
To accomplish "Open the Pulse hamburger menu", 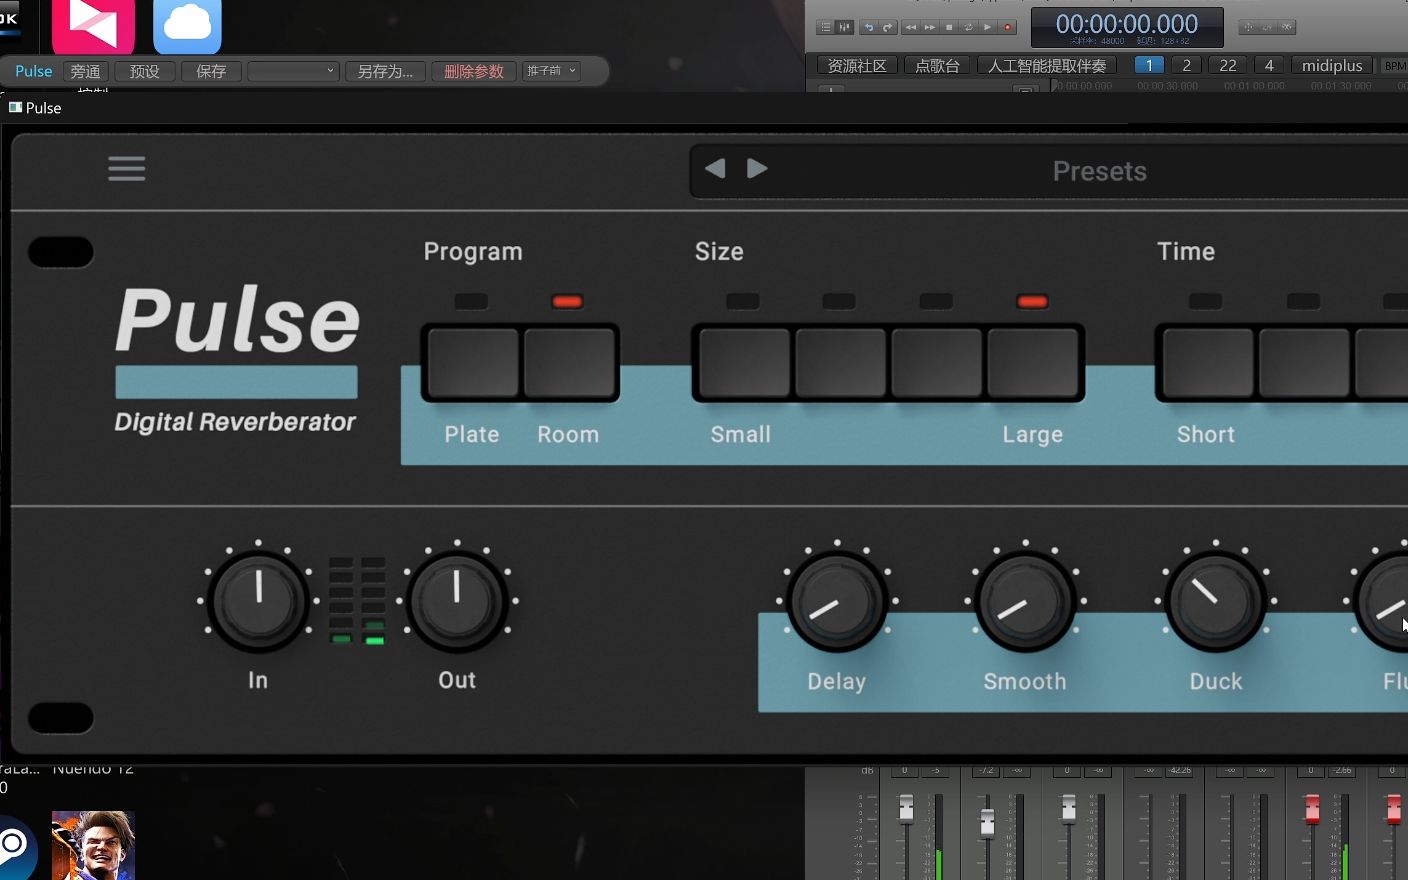I will tap(127, 168).
